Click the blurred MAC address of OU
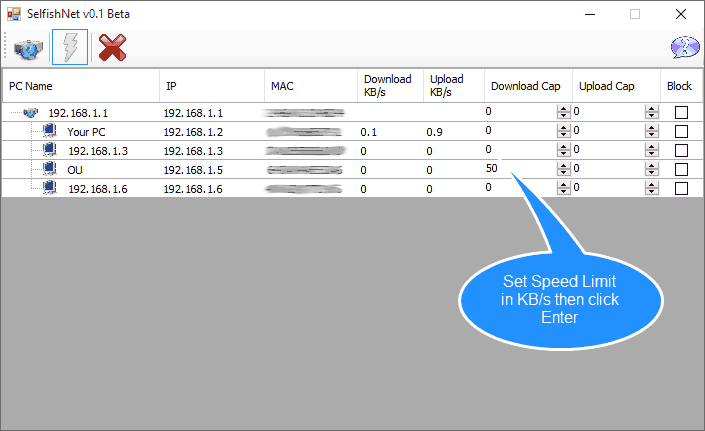 click(305, 170)
